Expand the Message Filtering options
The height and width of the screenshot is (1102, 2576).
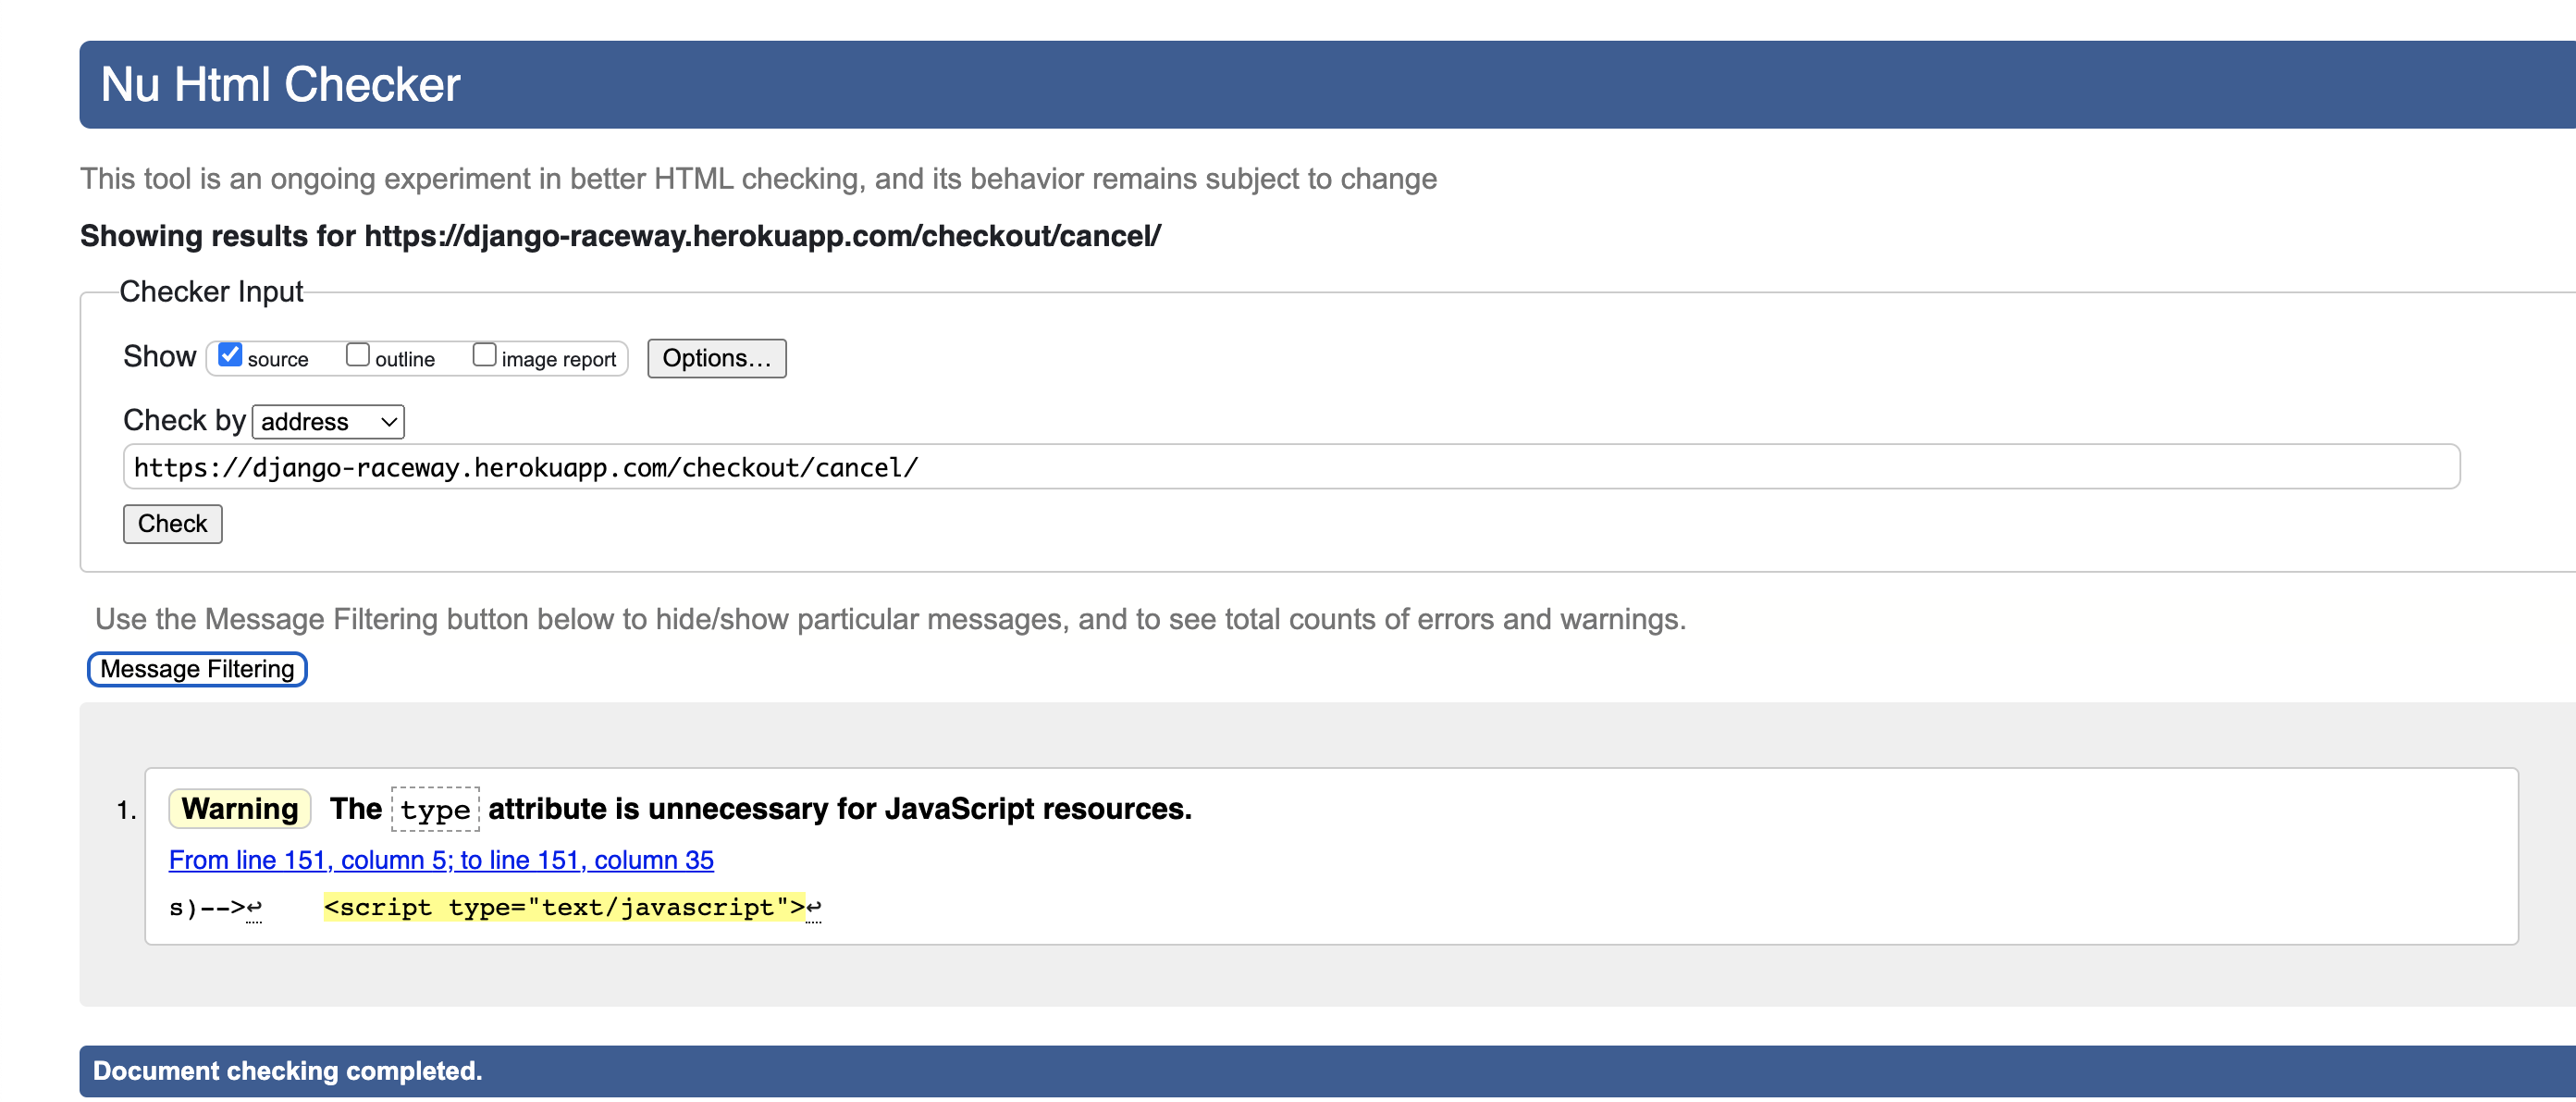click(195, 668)
